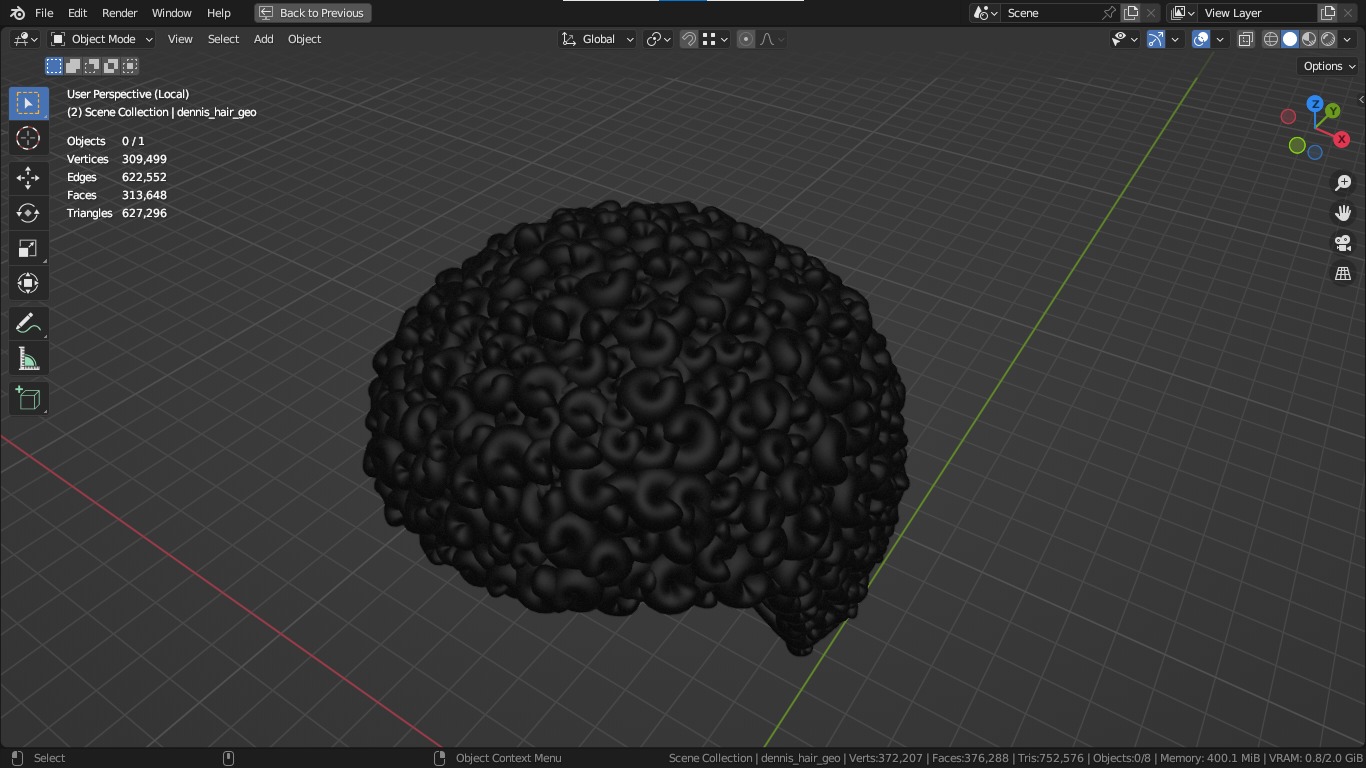Screen dimensions: 1366x768
Task: Open the Options dropdown
Action: (1329, 66)
